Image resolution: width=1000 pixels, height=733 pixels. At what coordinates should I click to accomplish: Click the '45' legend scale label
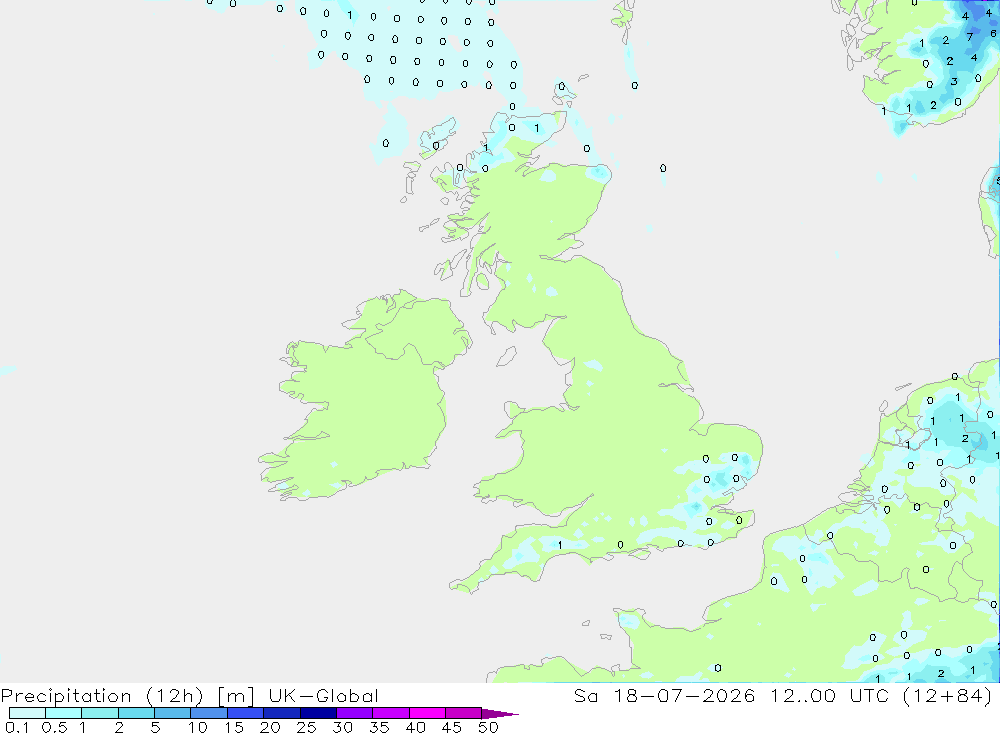[452, 727]
